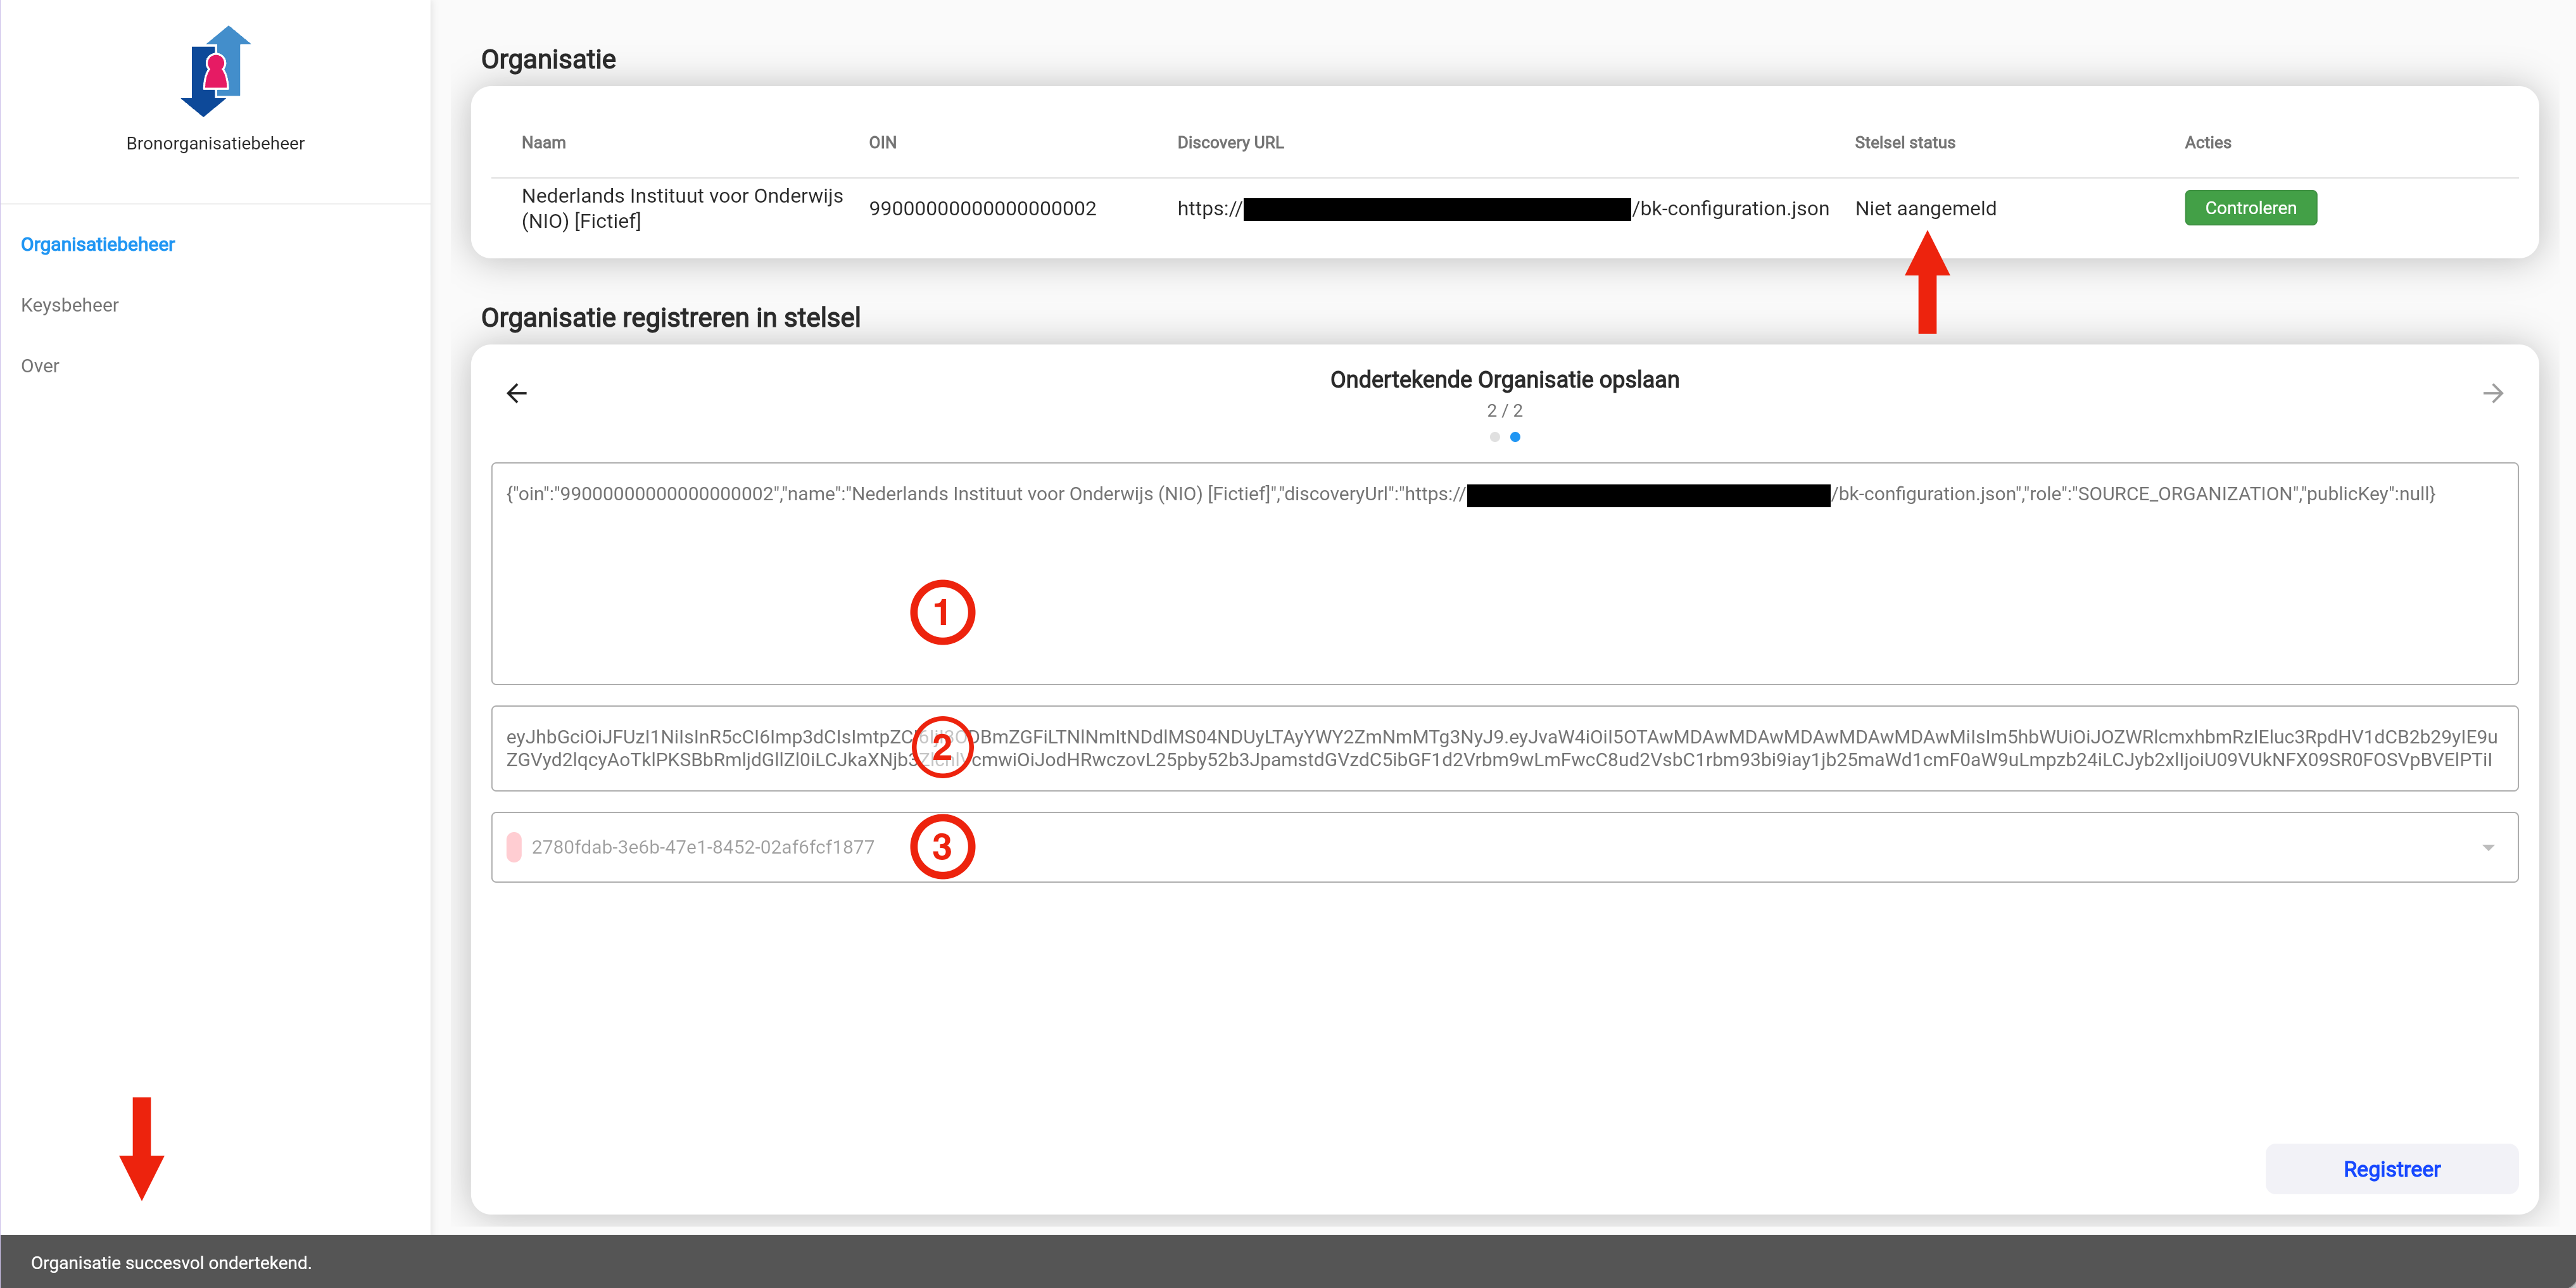Select the key 2780fdab-3e6b-47e1 field
This screenshot has width=2576, height=1288.
tap(703, 847)
